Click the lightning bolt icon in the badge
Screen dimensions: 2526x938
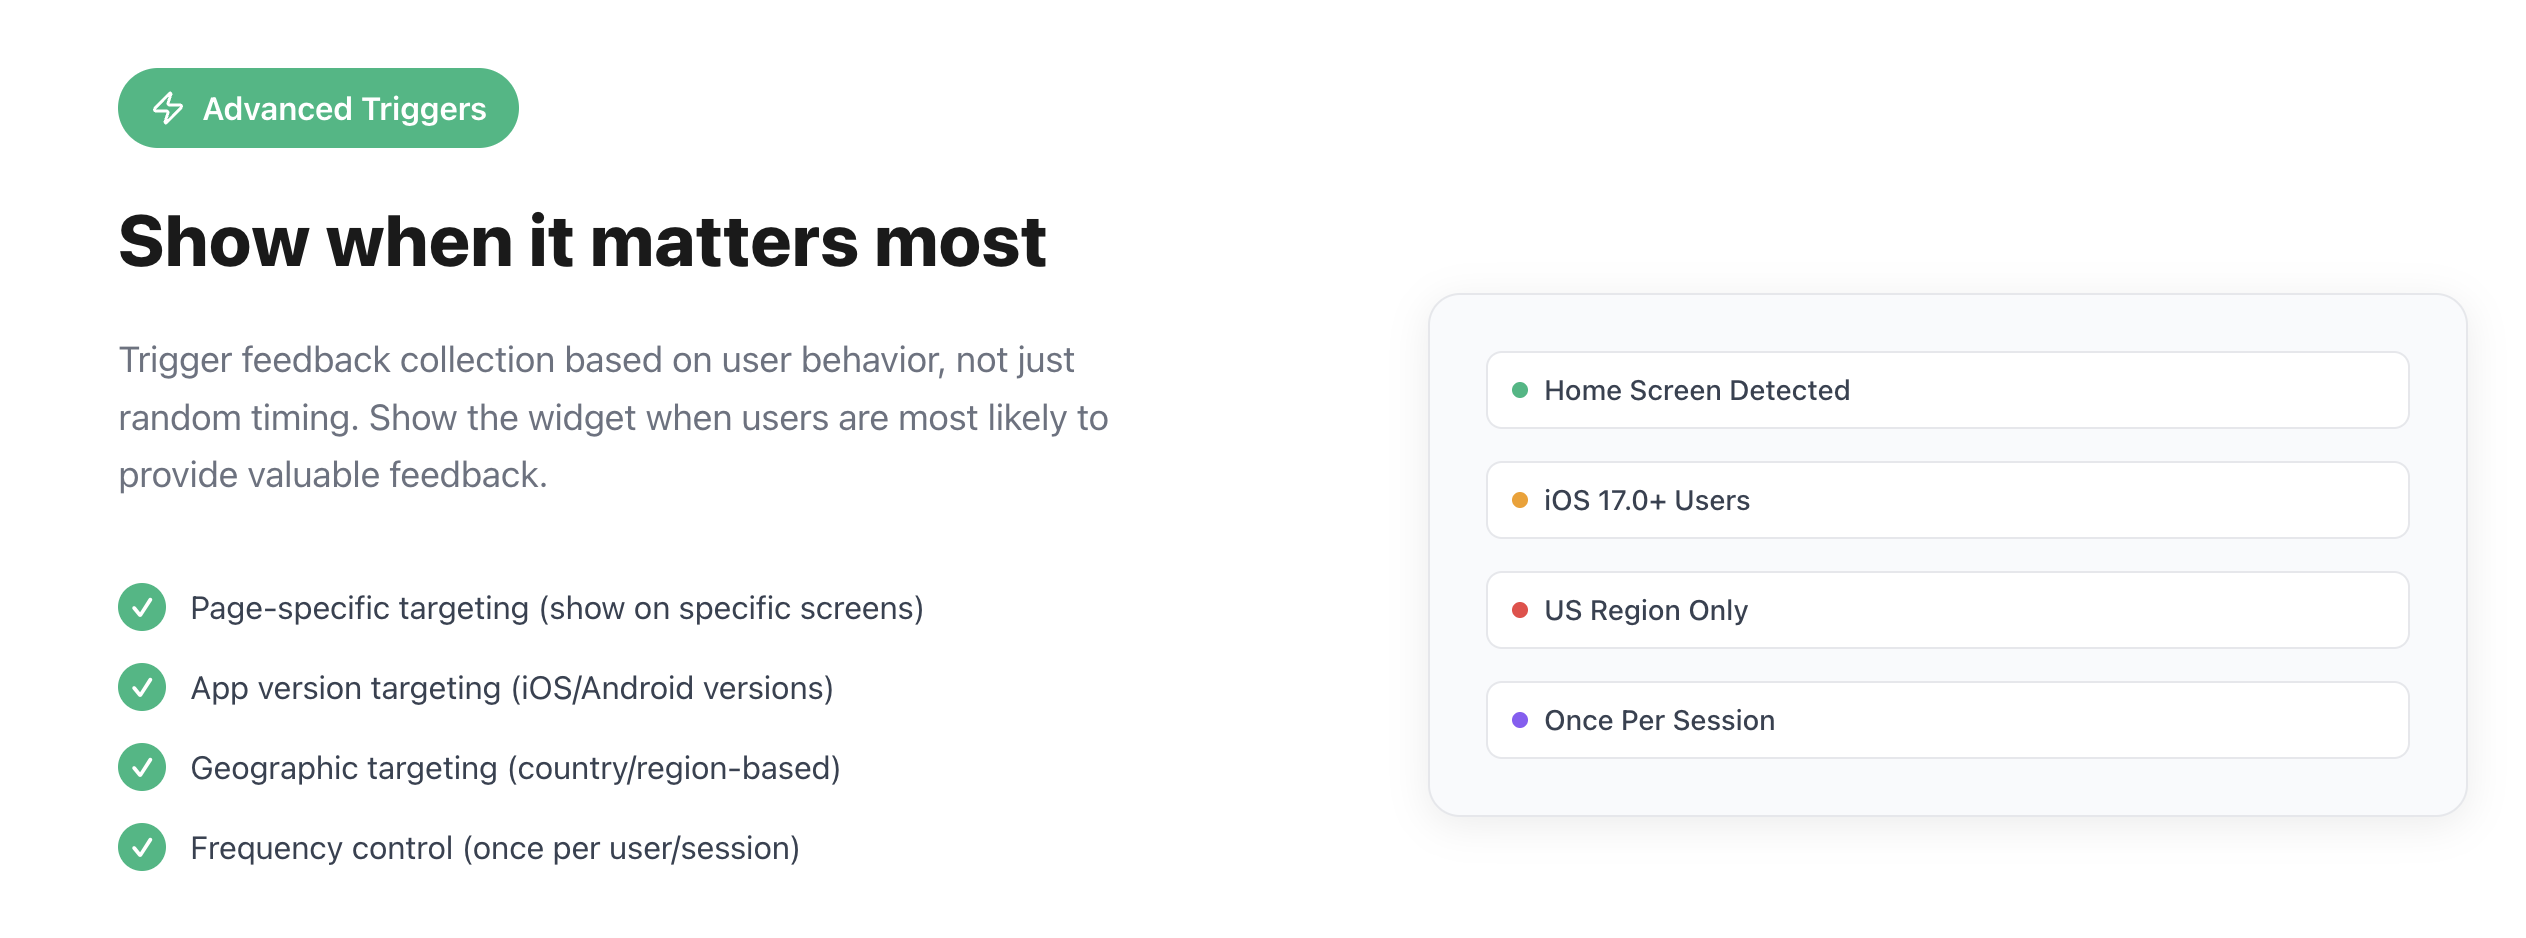[168, 108]
